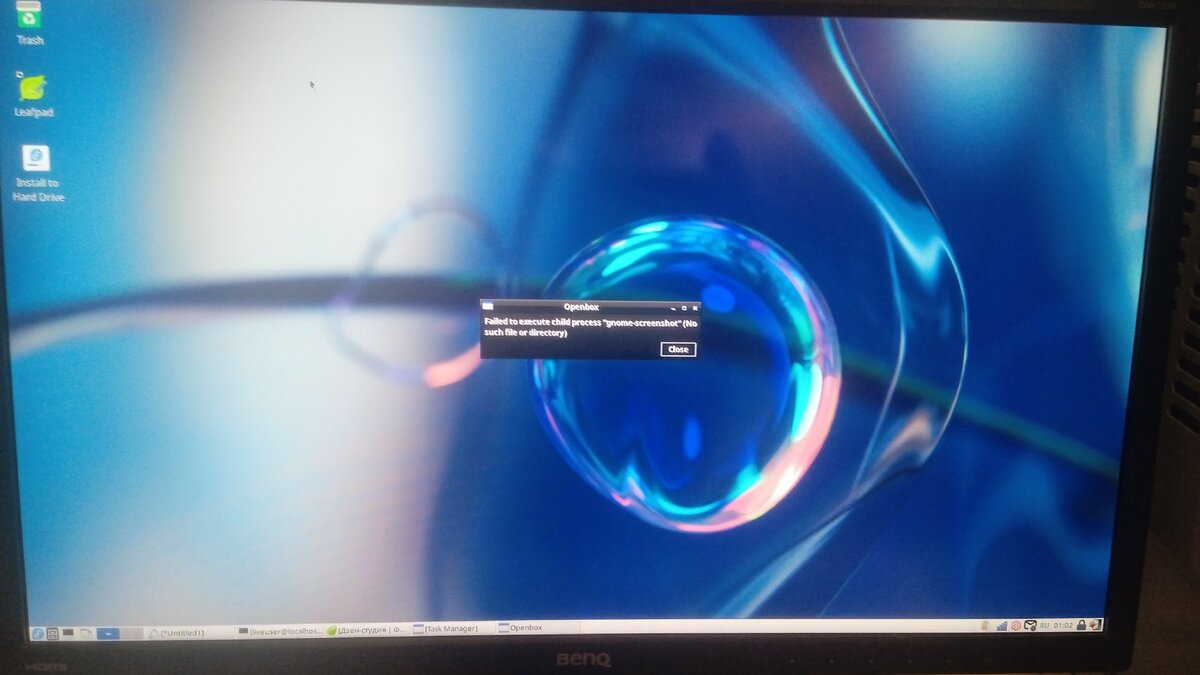The image size is (1200, 675).
Task: Click Close on the Openbox error dialog
Action: (x=677, y=349)
